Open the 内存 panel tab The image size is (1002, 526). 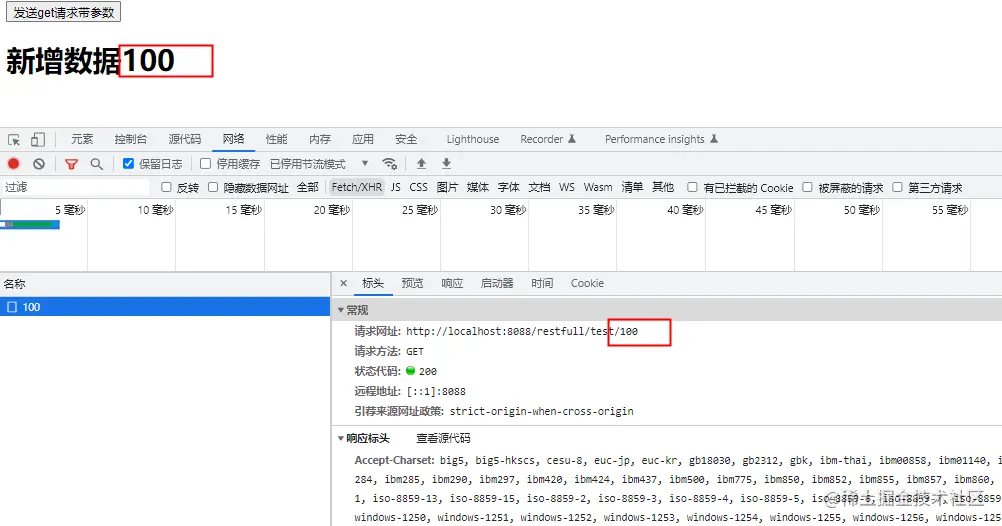320,139
